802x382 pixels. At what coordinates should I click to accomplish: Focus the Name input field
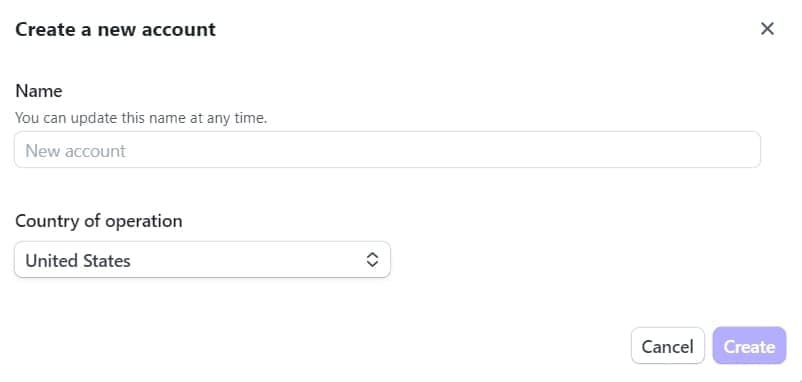click(x=387, y=150)
